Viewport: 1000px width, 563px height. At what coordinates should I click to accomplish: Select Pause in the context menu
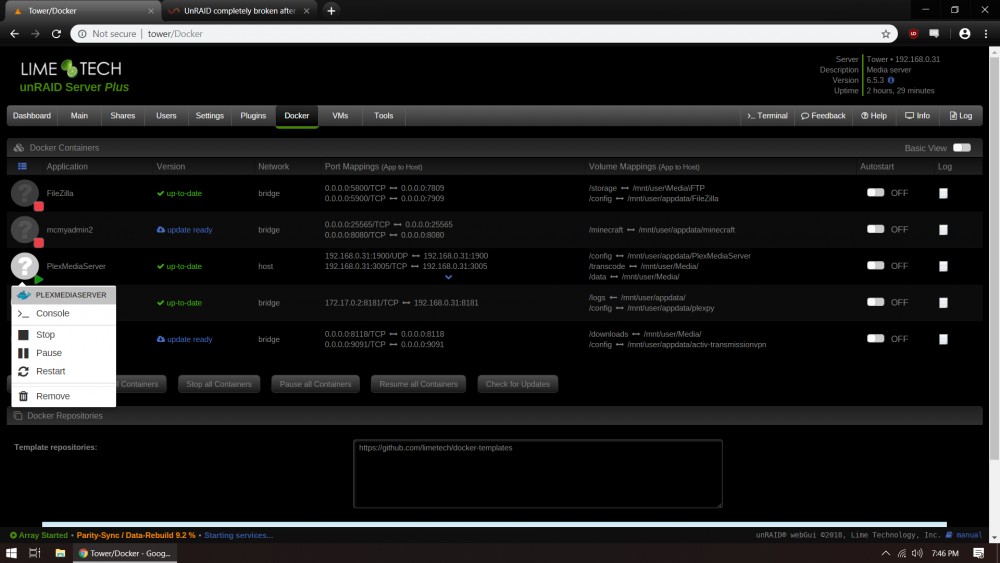(64, 353)
